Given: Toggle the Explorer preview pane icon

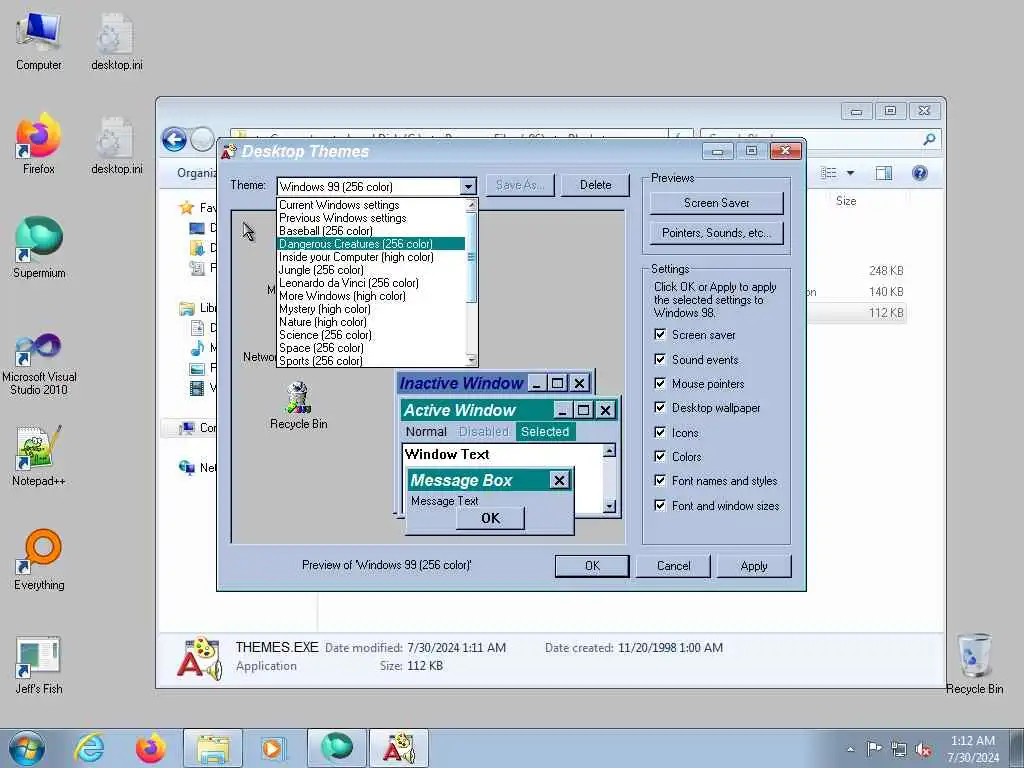Looking at the screenshot, I should (884, 173).
